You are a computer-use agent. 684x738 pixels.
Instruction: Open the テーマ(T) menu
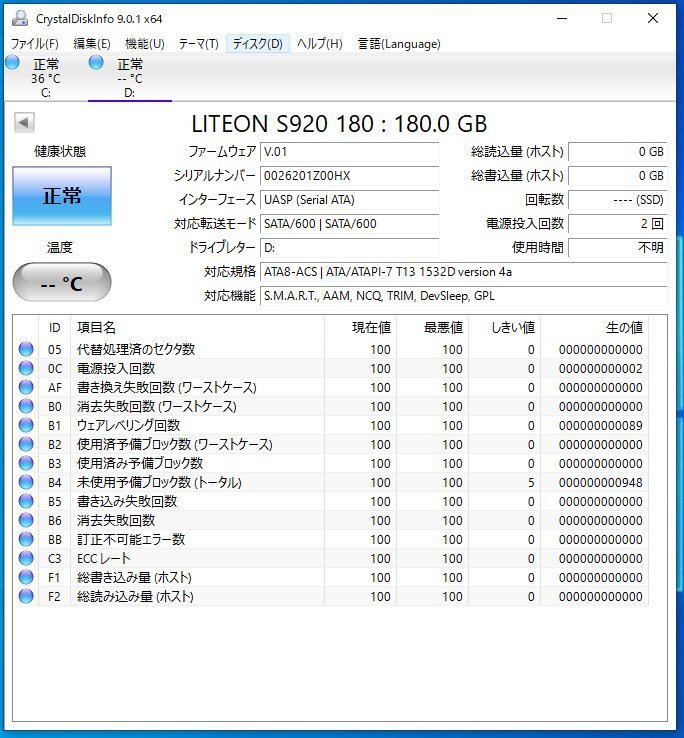[x=198, y=44]
